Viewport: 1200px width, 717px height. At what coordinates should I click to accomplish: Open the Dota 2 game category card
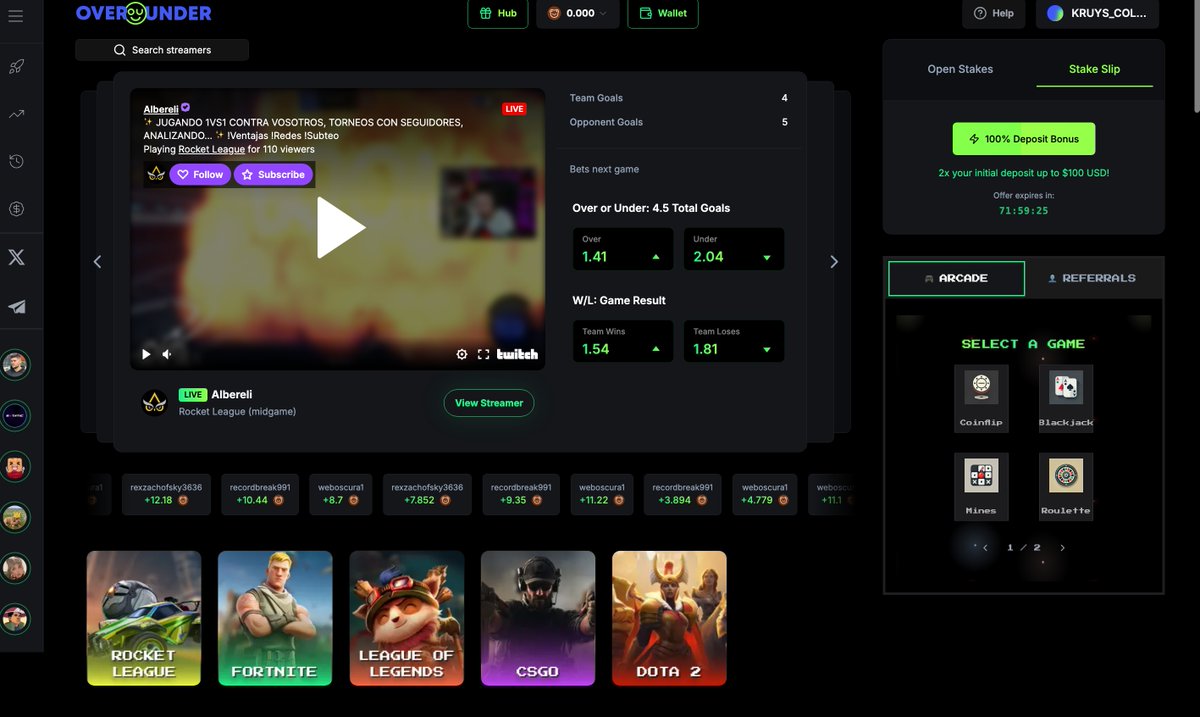click(x=669, y=618)
